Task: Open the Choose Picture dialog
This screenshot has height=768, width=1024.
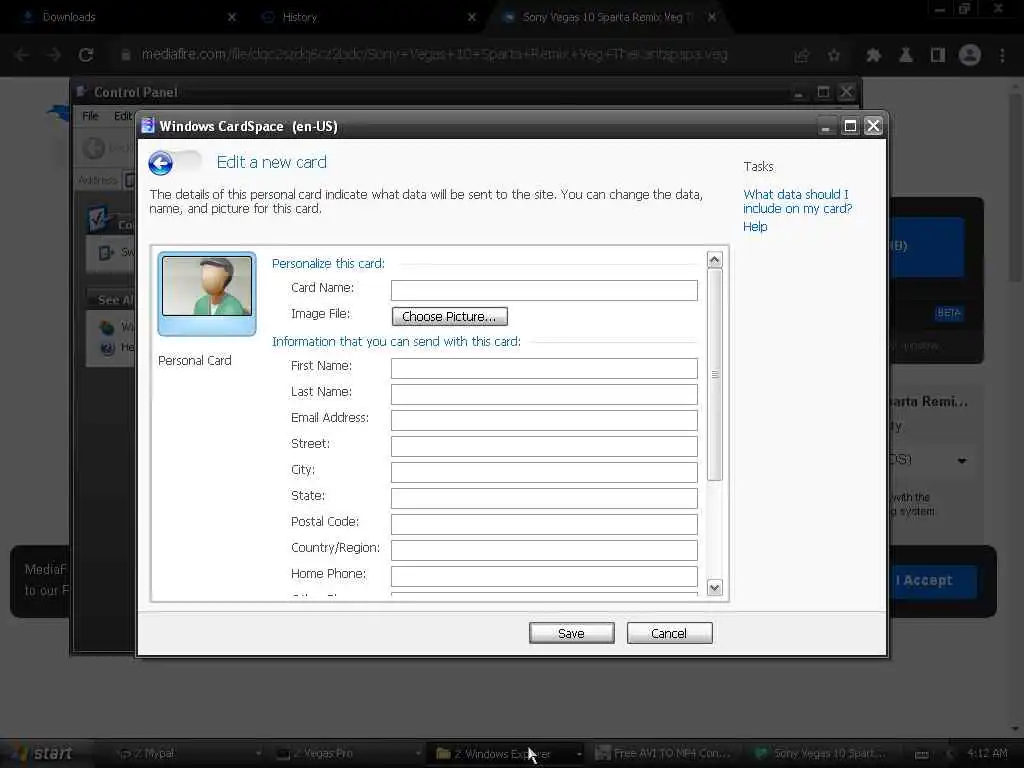Action: (449, 316)
